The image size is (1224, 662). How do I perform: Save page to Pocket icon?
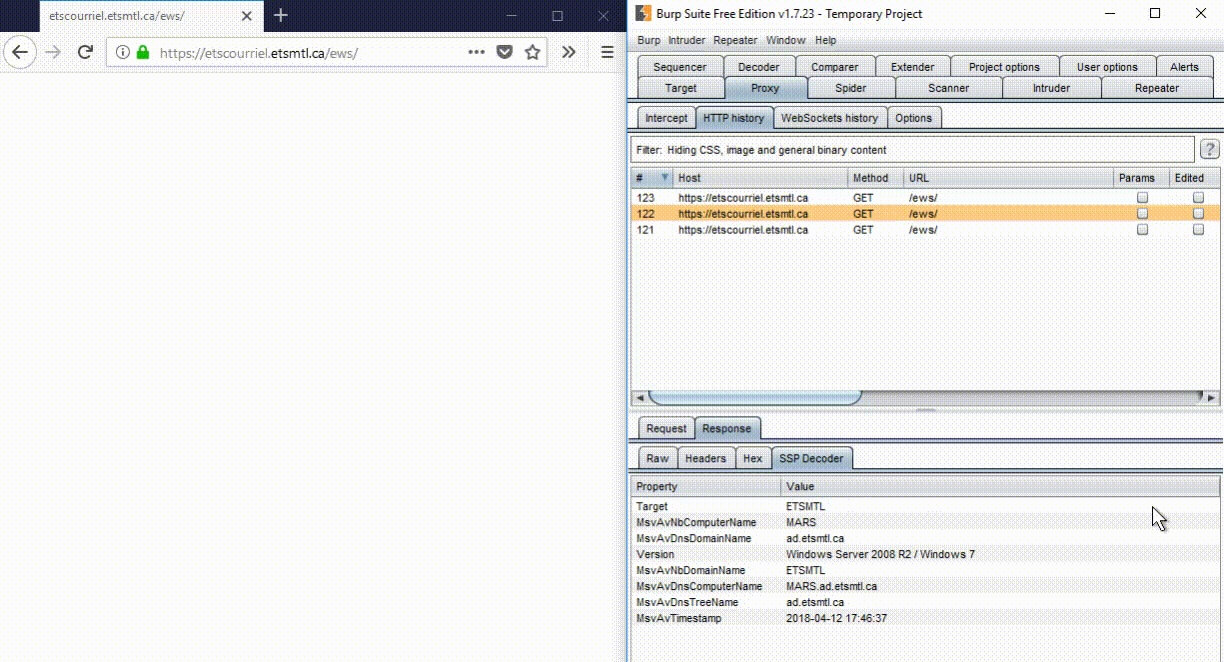coord(505,52)
